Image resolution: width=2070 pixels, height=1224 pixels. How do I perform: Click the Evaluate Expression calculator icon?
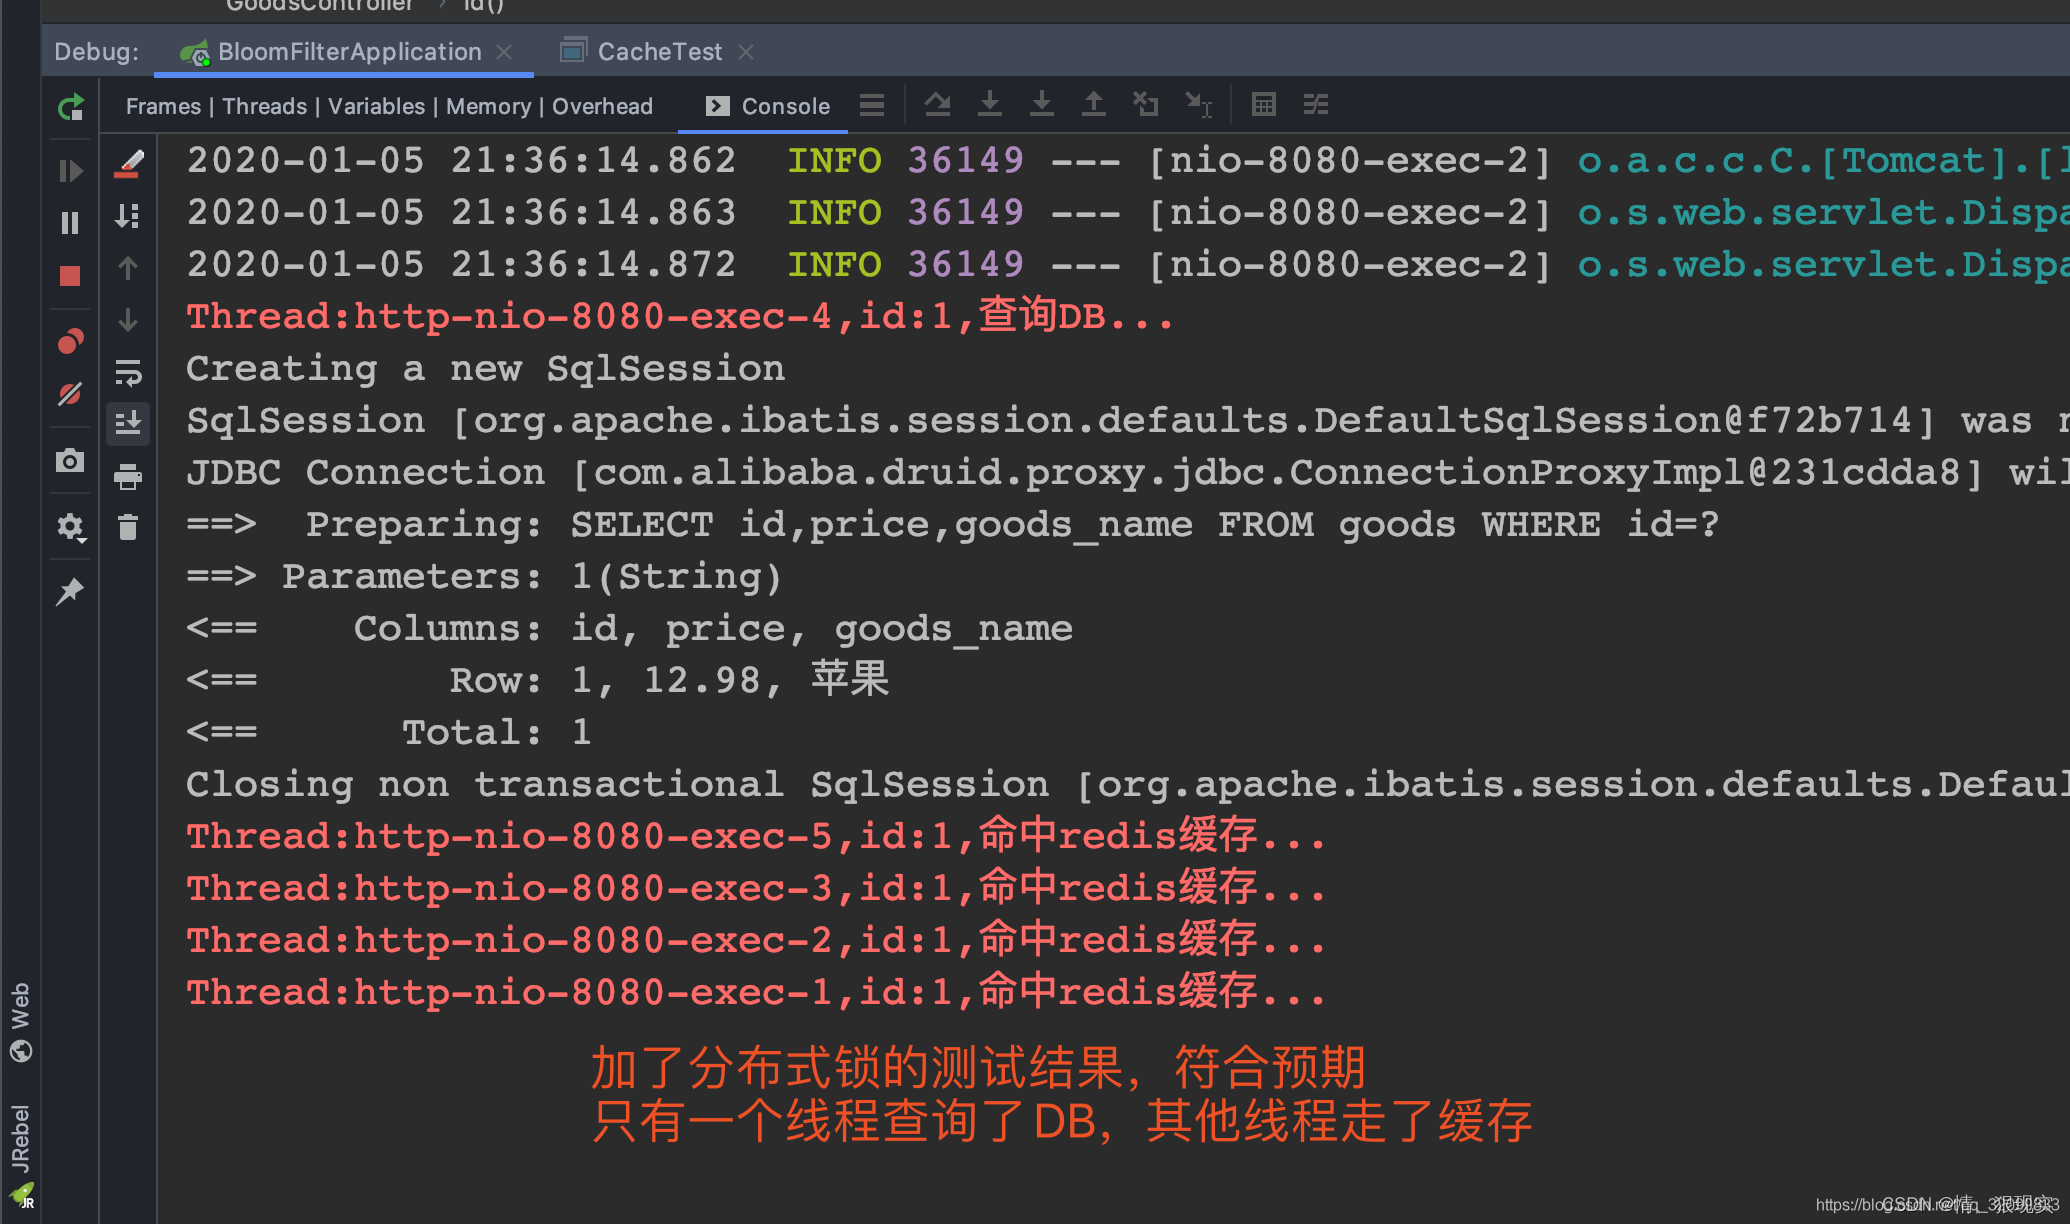click(1263, 104)
